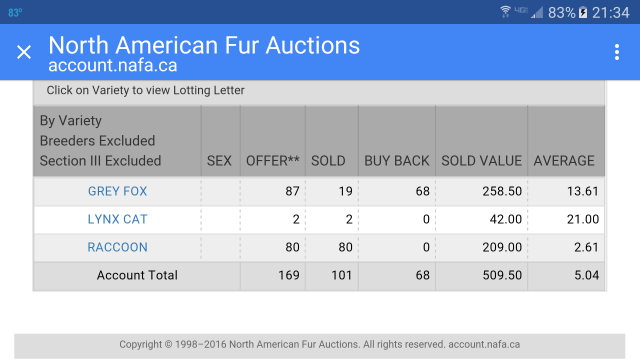Select the AVERAGE column header

(x=564, y=161)
